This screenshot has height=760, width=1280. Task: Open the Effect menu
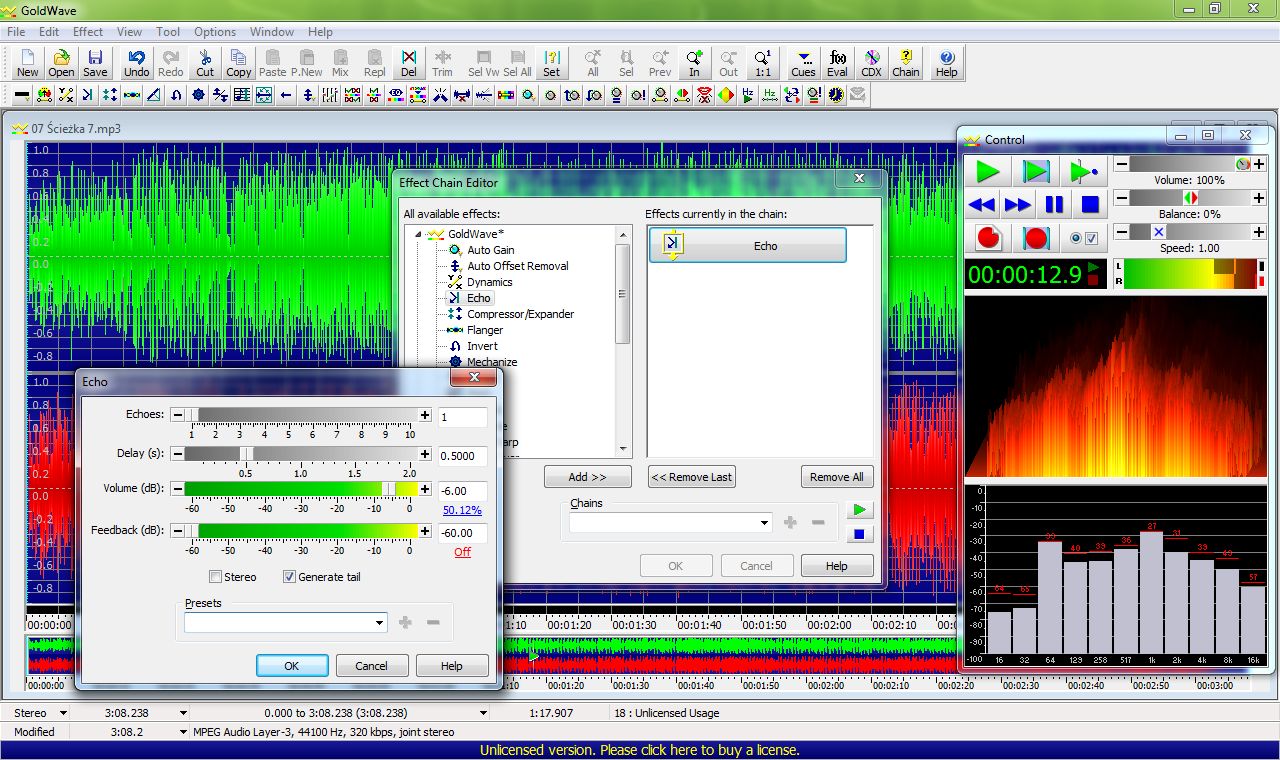[x=88, y=32]
